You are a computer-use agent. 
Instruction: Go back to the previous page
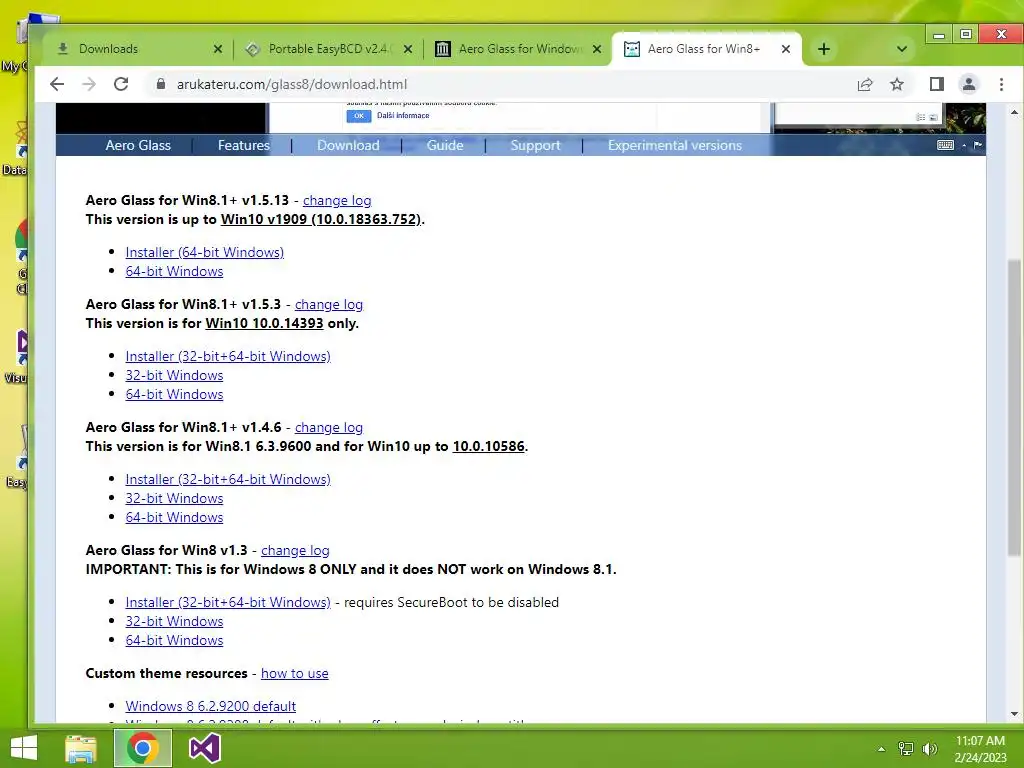57,84
